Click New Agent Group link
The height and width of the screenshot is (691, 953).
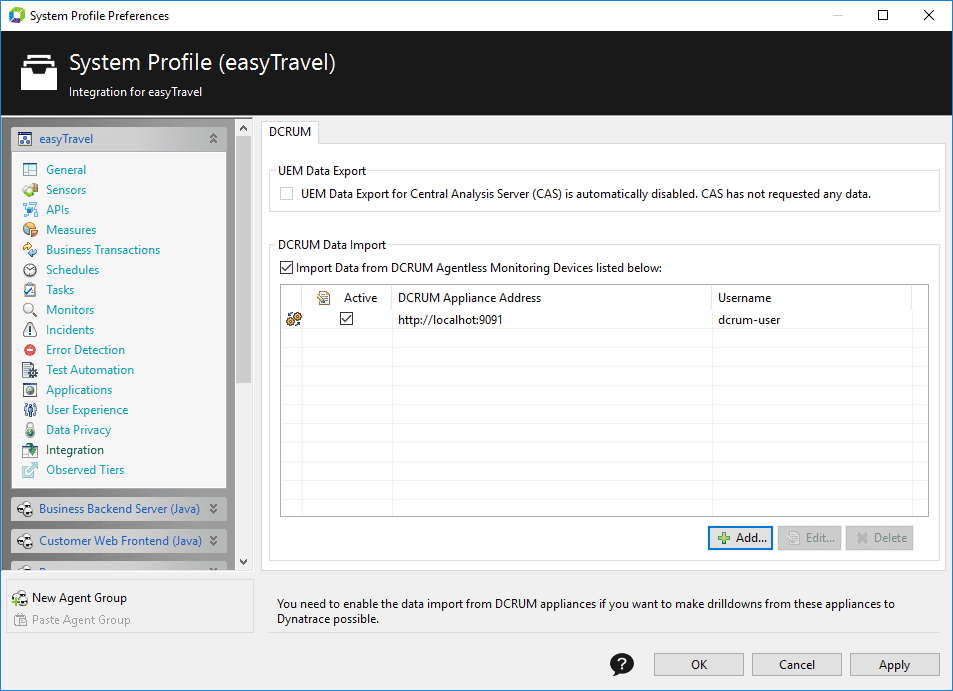click(x=79, y=598)
